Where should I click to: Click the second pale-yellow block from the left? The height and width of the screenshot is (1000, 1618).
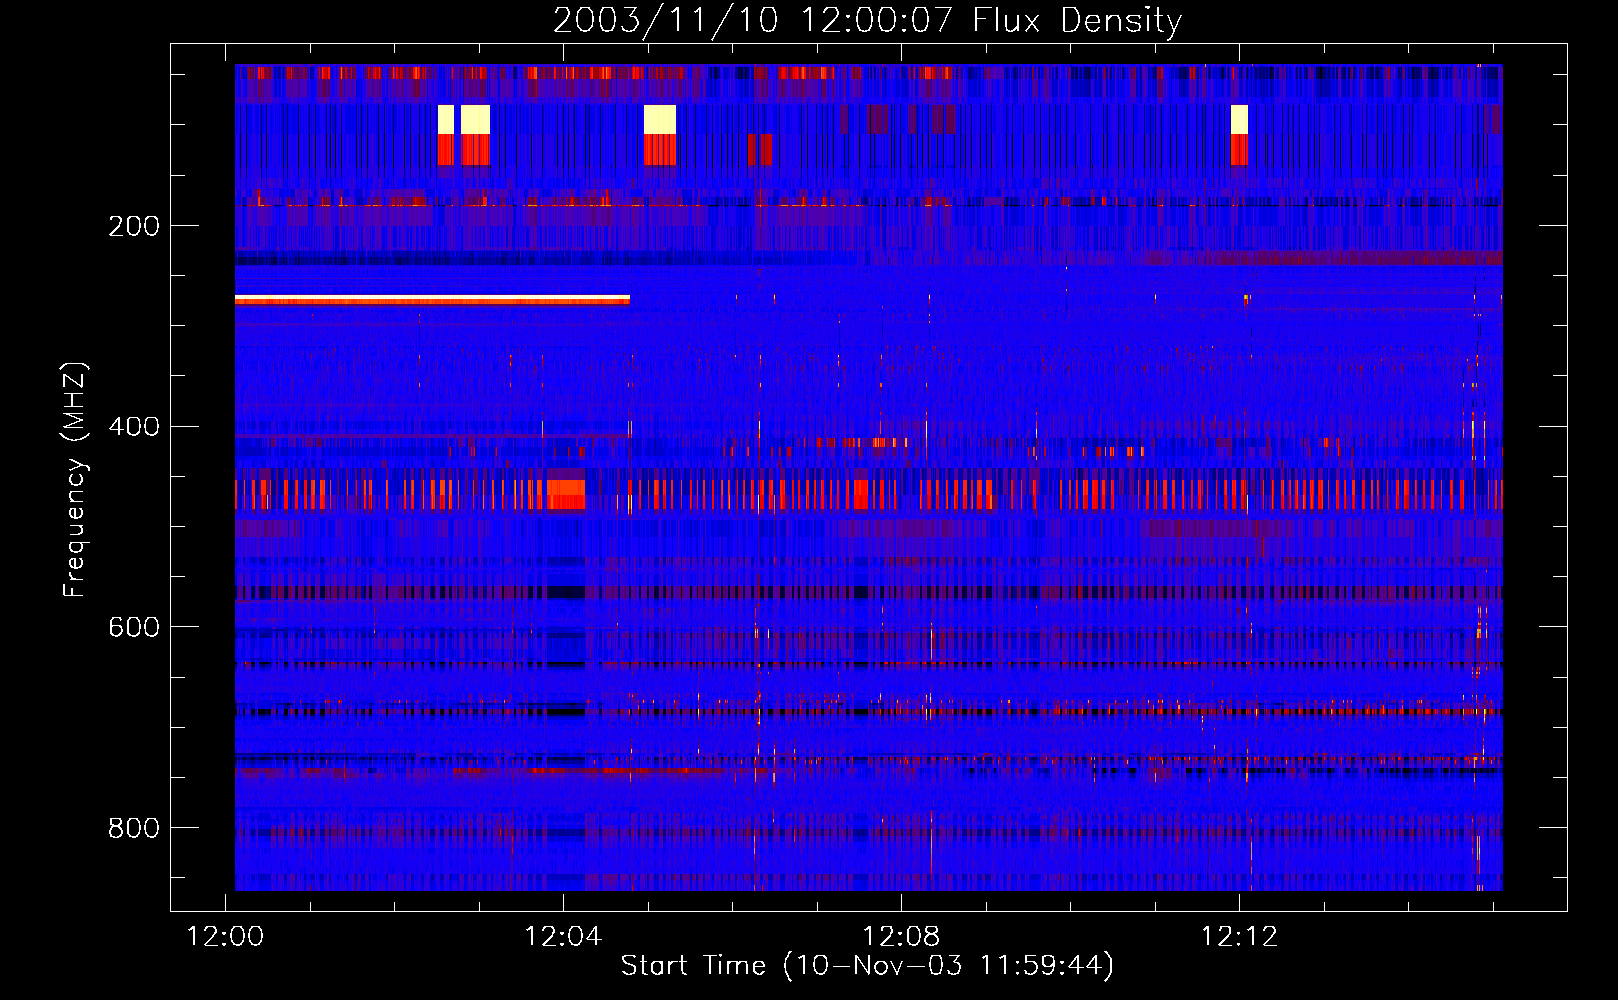pos(475,119)
